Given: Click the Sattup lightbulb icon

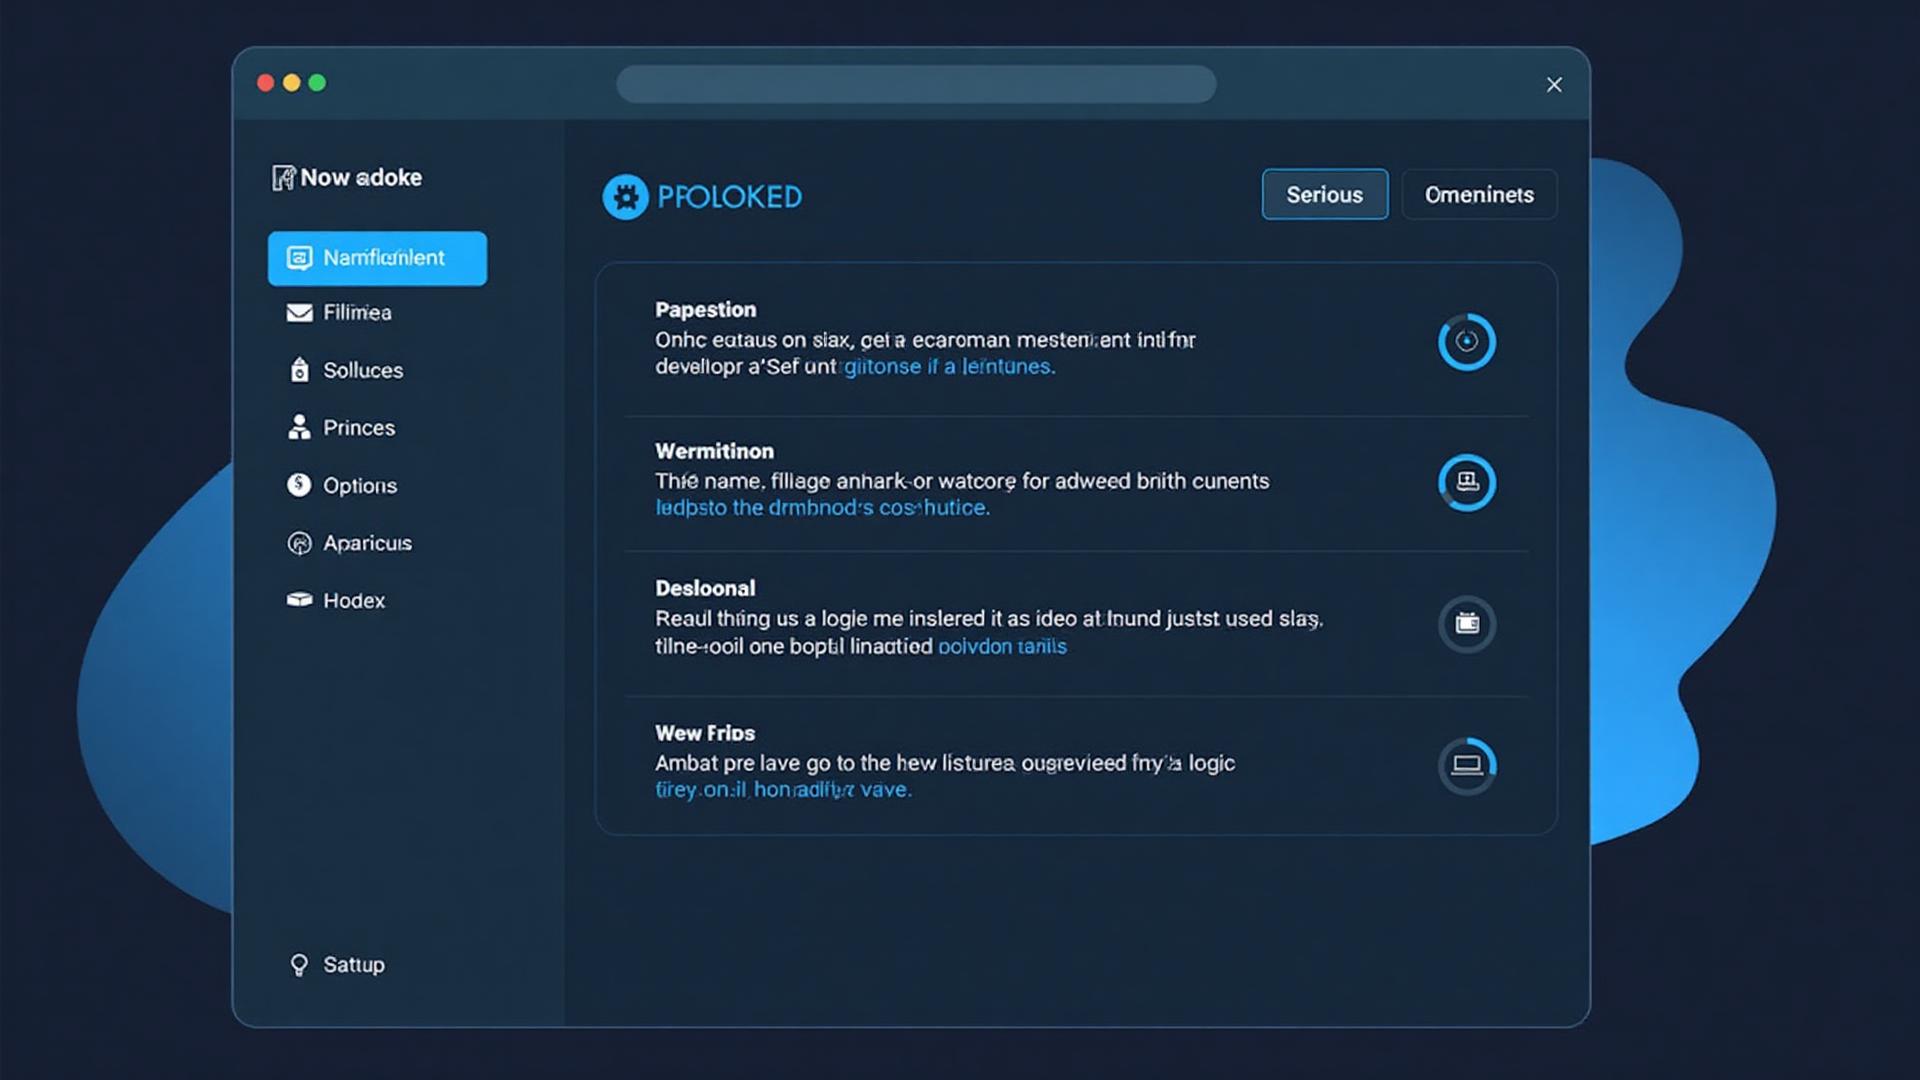Looking at the screenshot, I should point(299,965).
